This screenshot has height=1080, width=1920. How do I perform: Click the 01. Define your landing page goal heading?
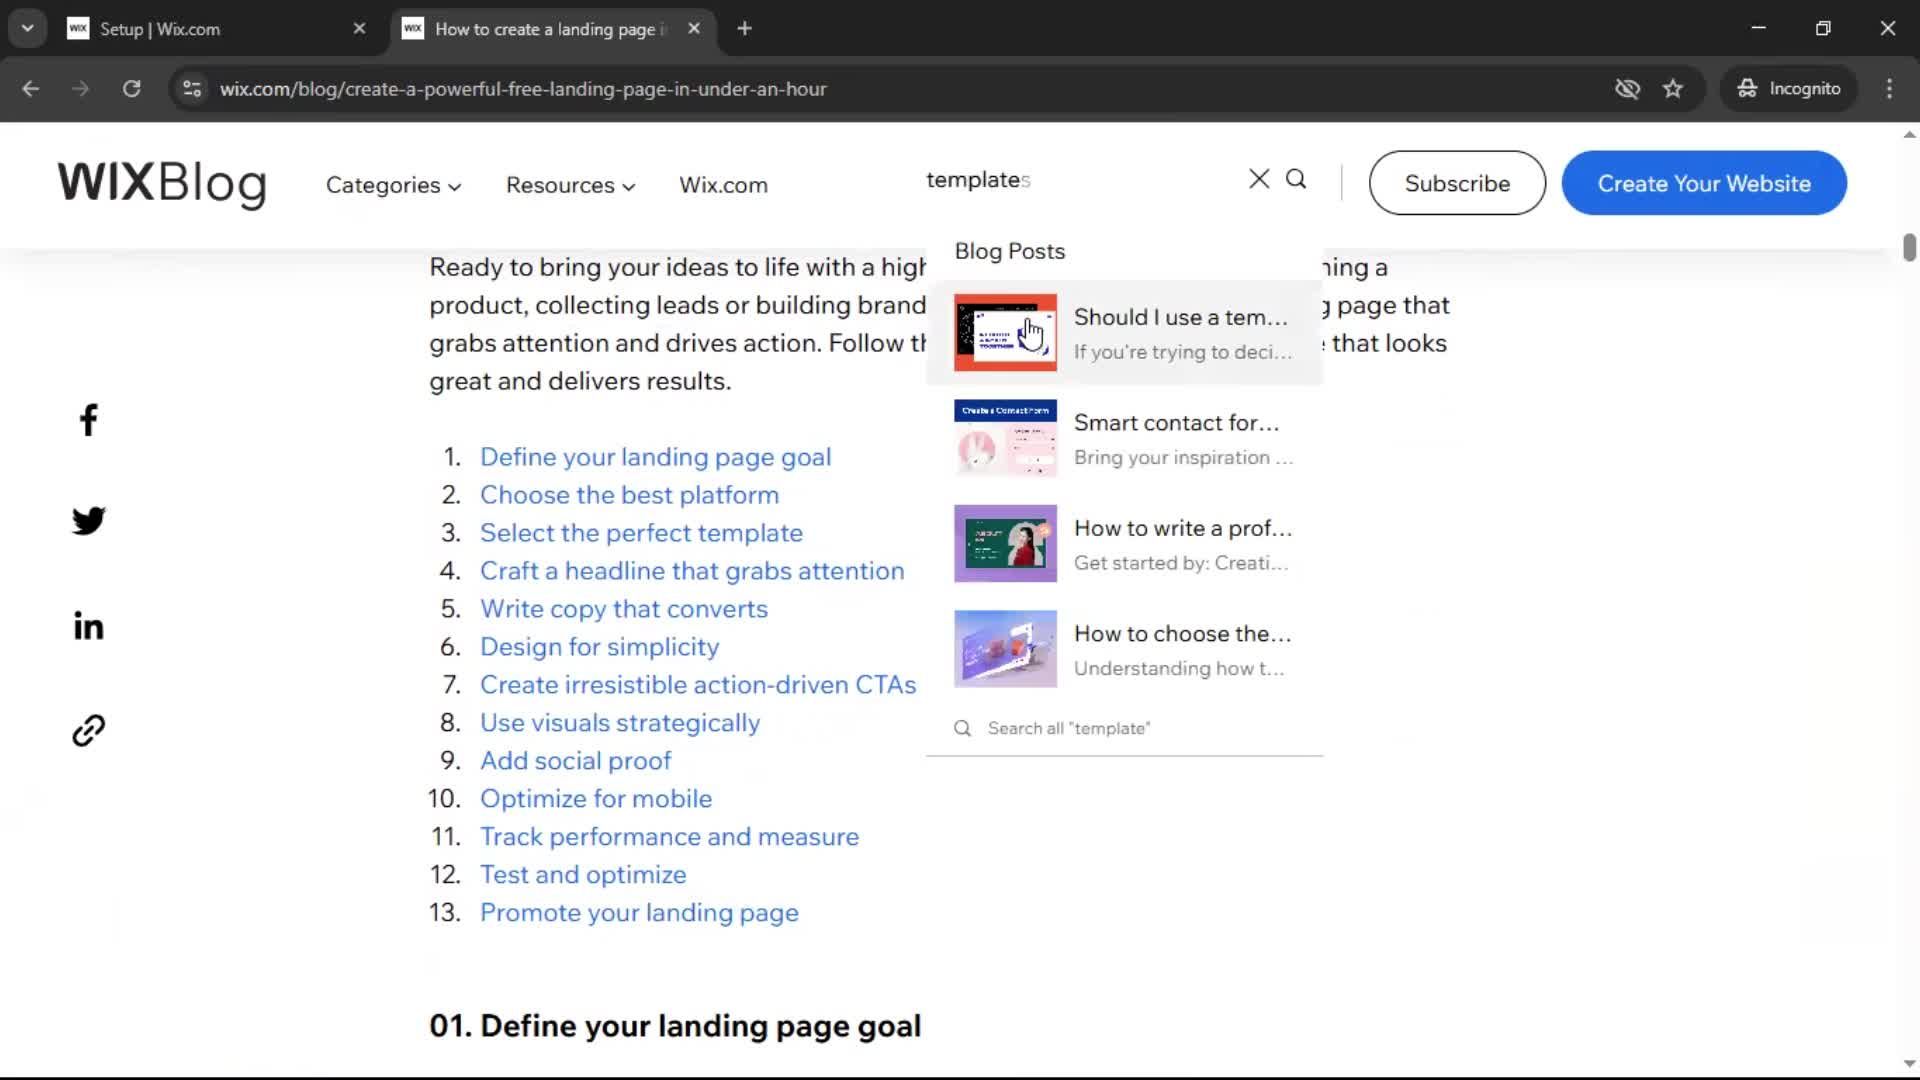point(675,1026)
